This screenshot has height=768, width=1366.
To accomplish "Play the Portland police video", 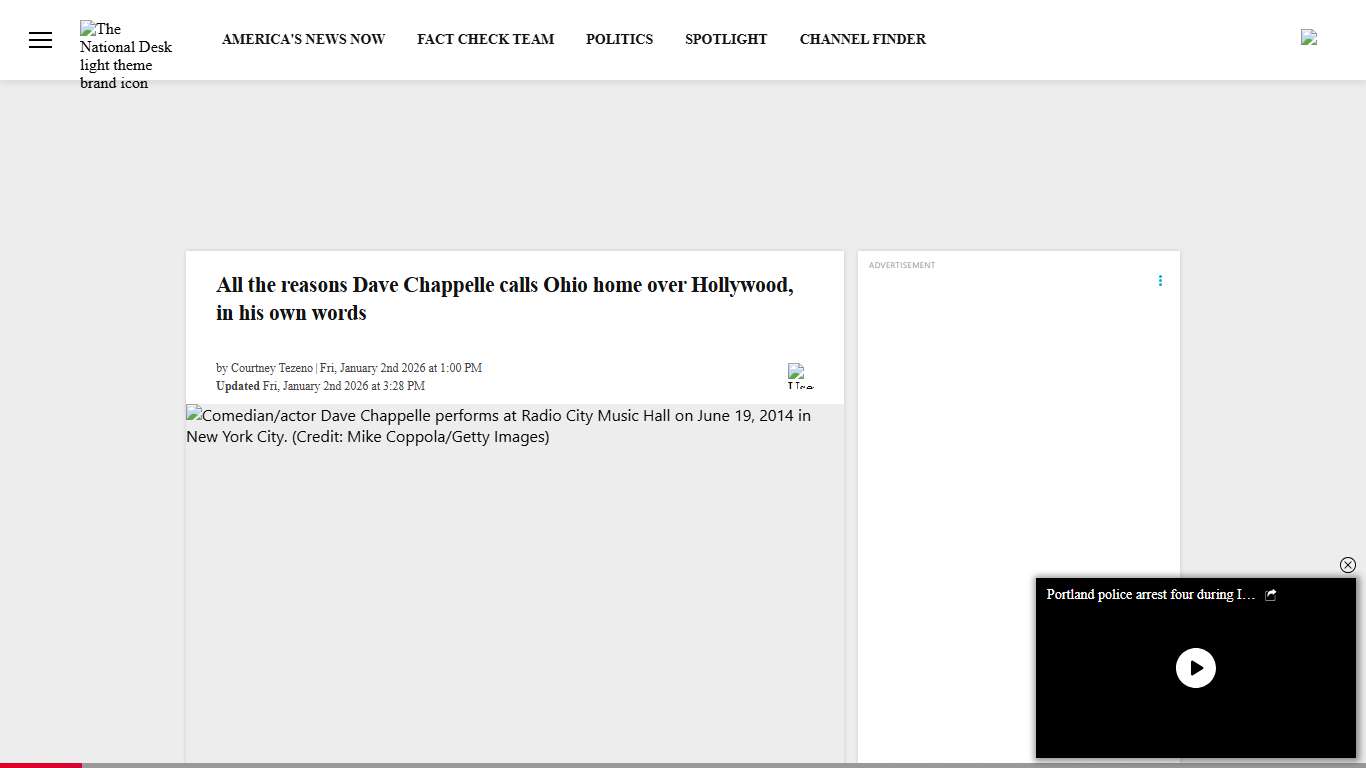I will [1196, 668].
